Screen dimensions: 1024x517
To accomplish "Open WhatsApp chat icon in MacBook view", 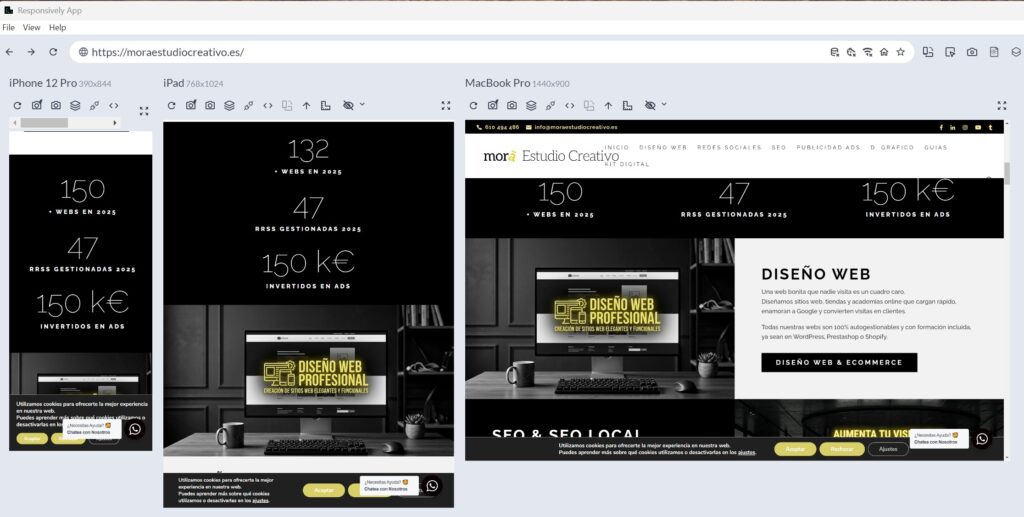I will coord(982,439).
